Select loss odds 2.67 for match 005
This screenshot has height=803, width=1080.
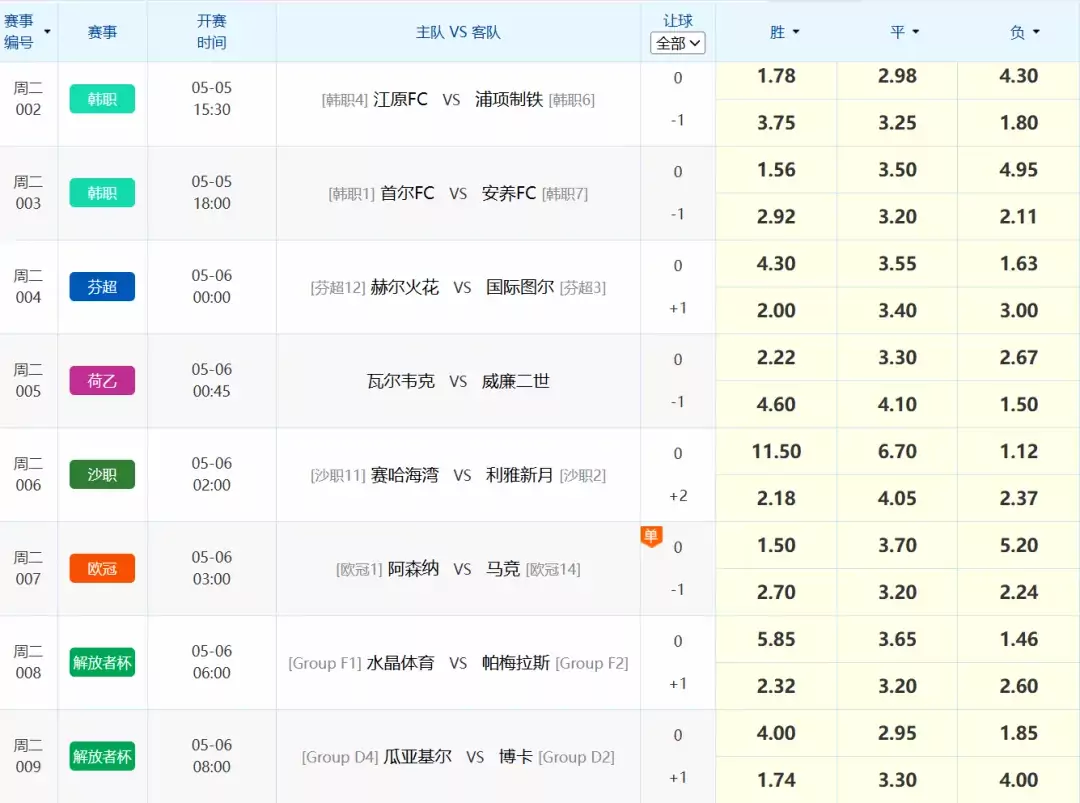coord(1019,357)
